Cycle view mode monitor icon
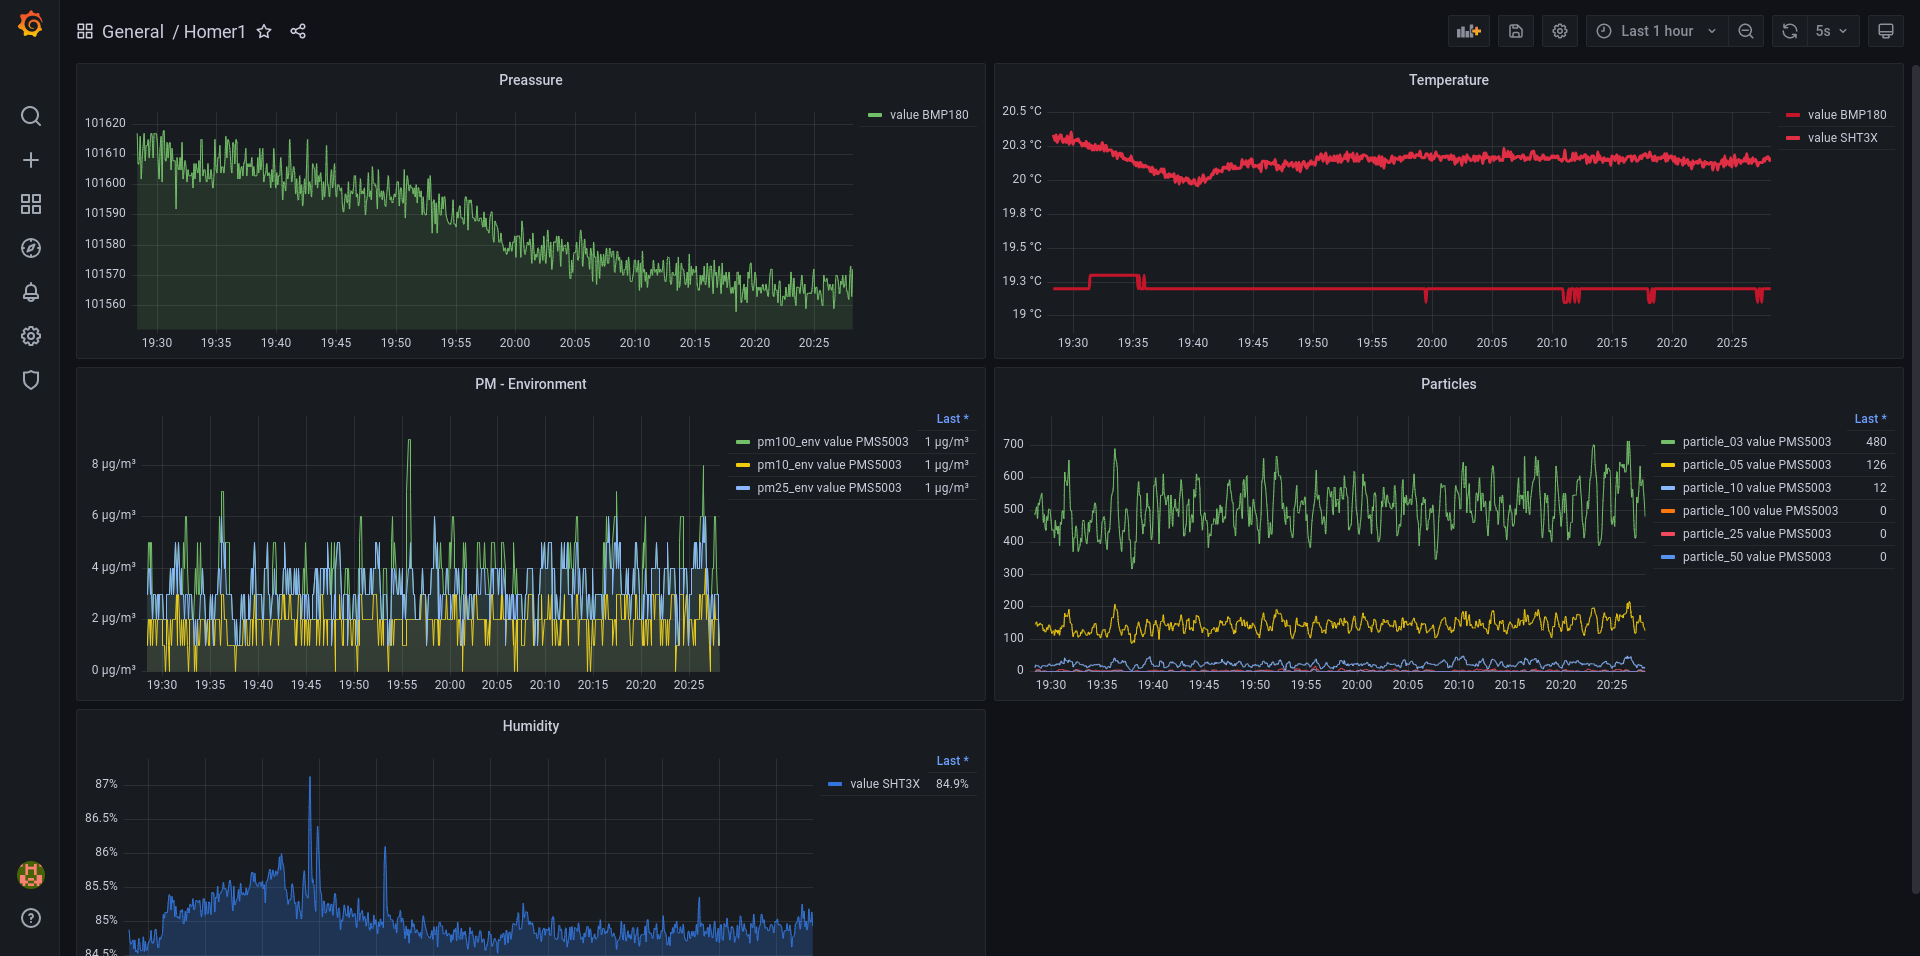This screenshot has width=1920, height=956. (x=1886, y=31)
